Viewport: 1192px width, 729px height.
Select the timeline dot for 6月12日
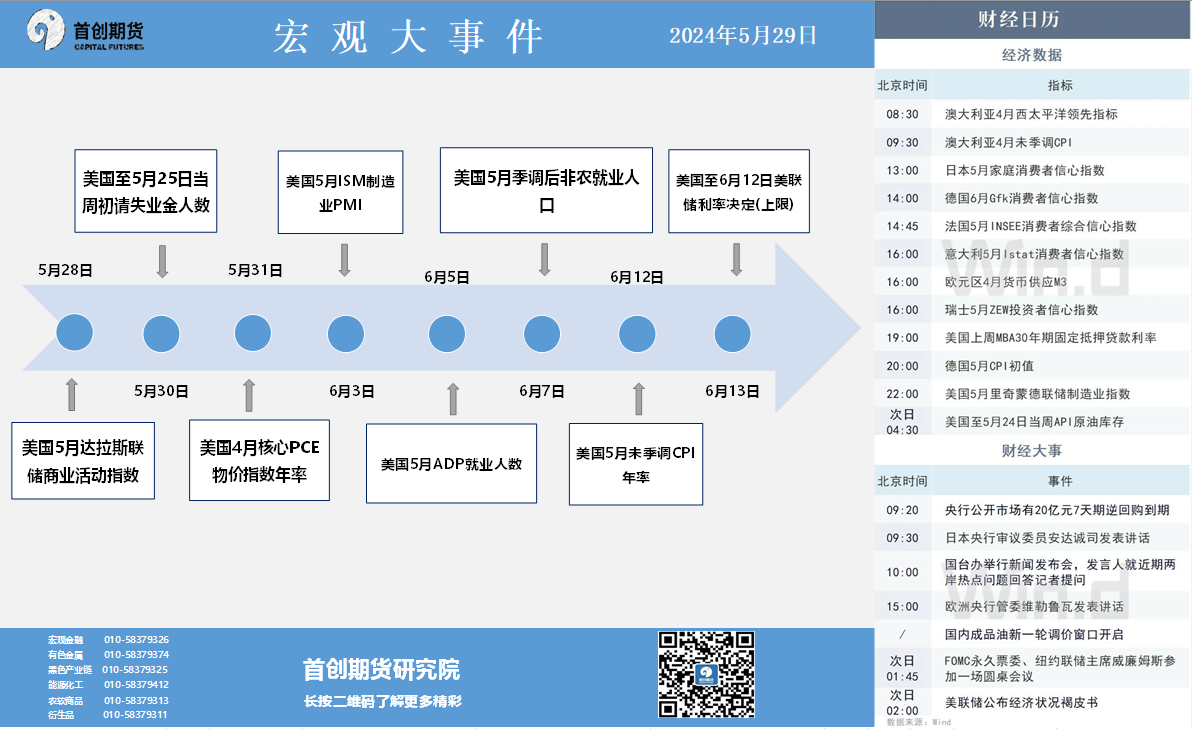tap(637, 334)
